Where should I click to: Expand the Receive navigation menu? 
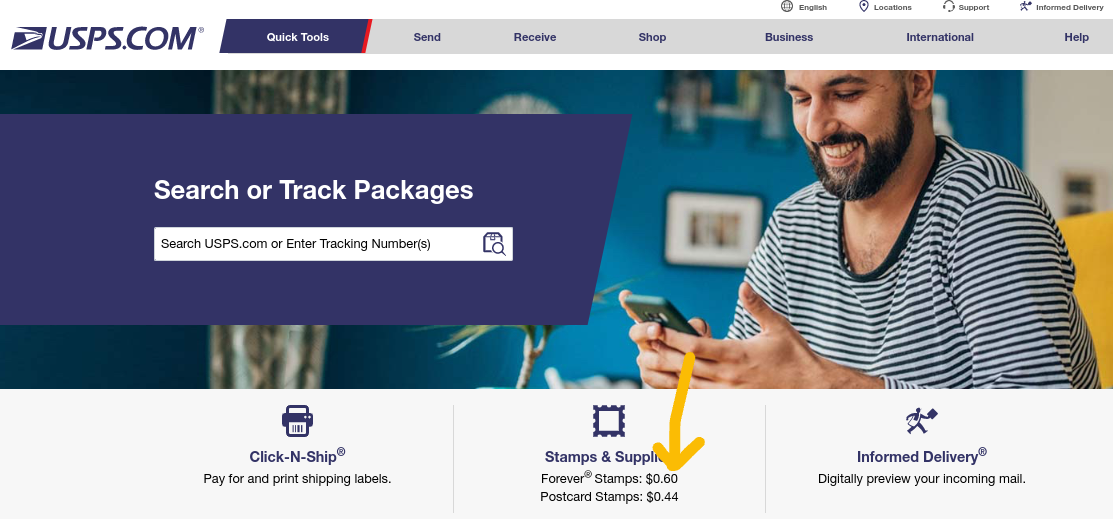point(535,37)
